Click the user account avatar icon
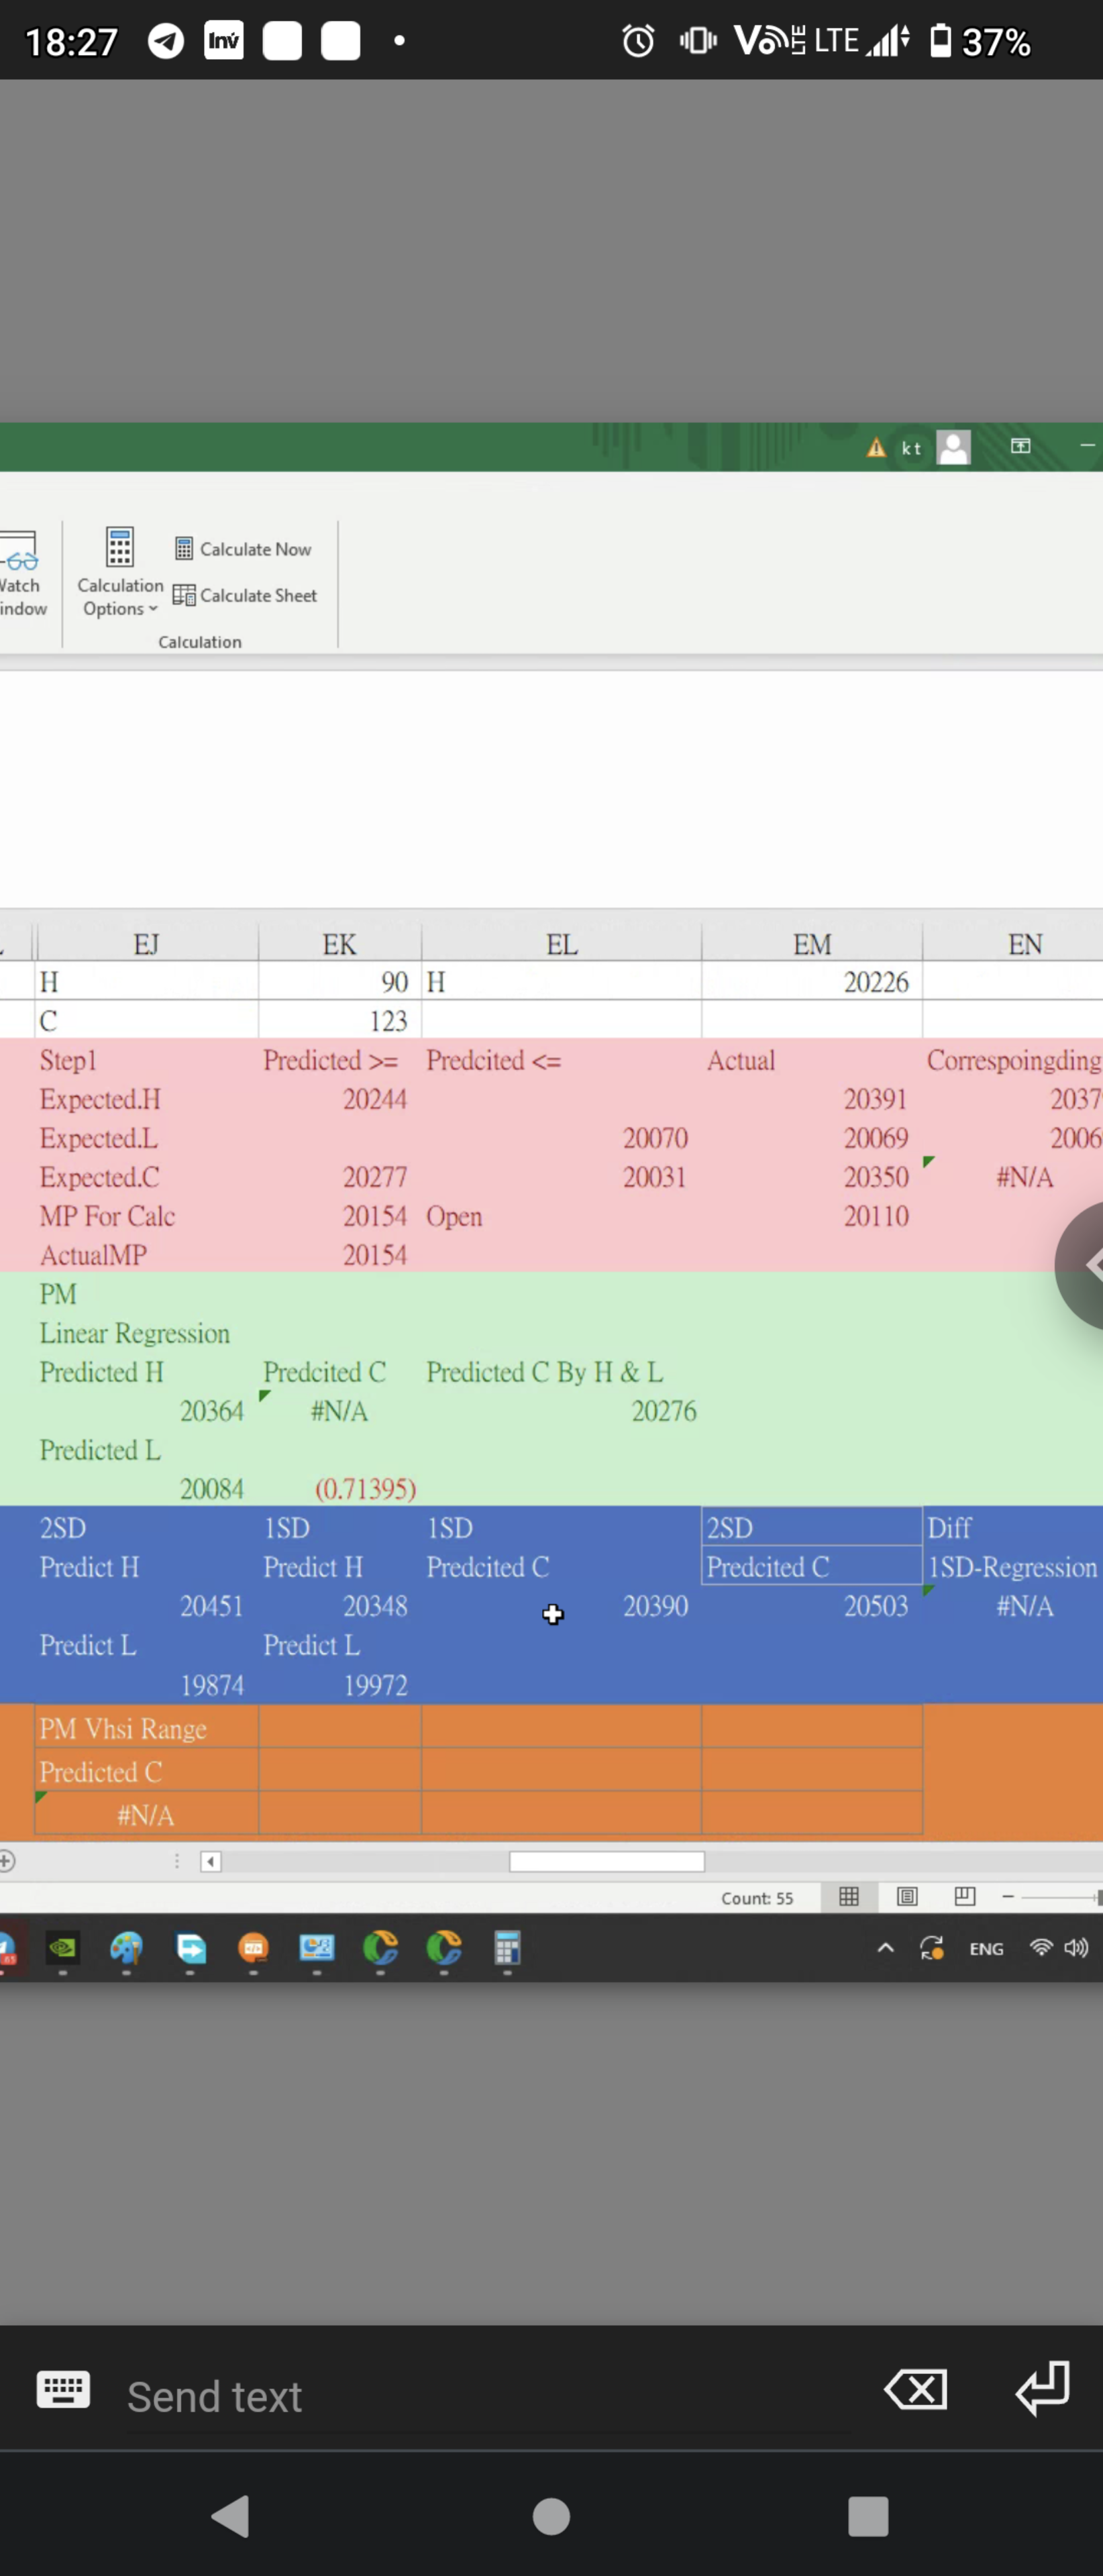The width and height of the screenshot is (1103, 2576). [x=953, y=447]
